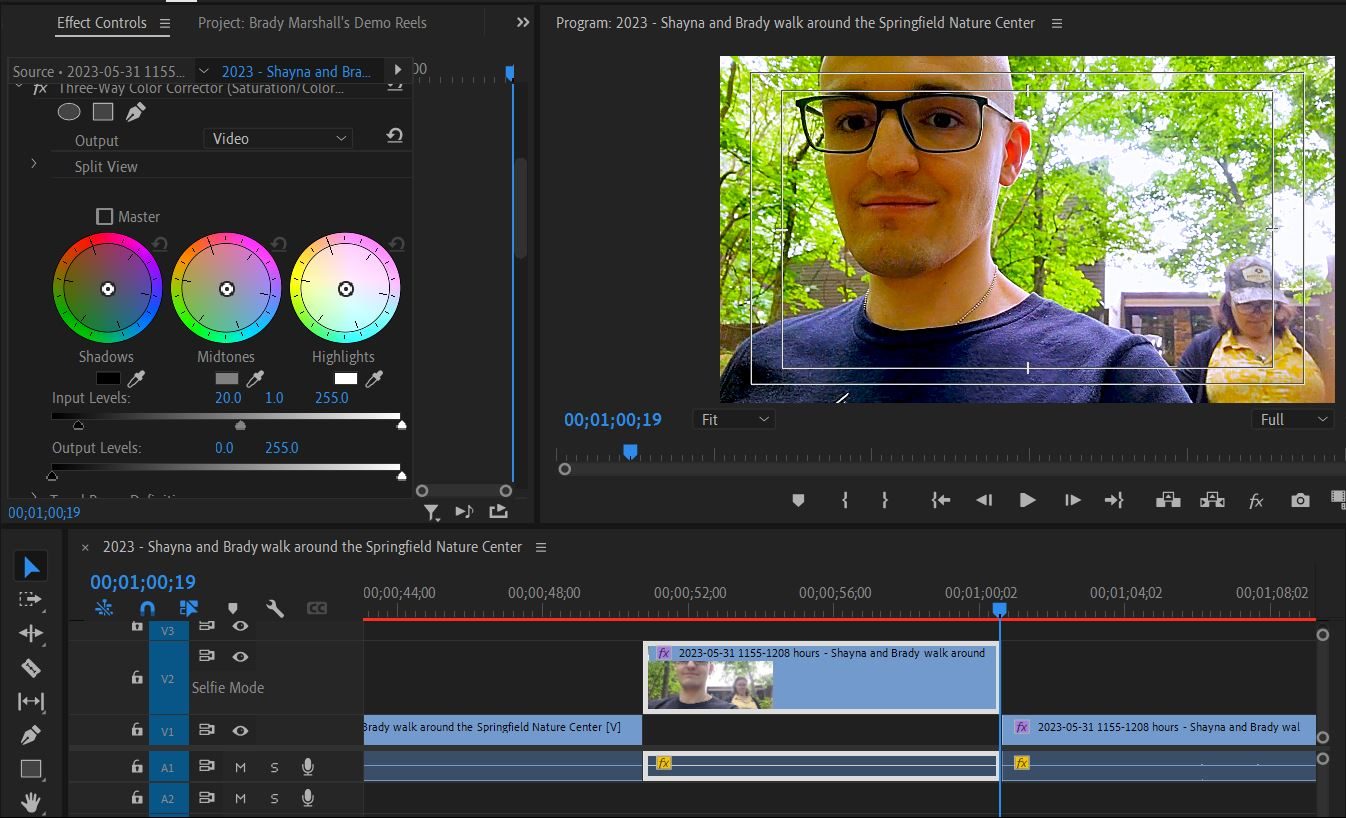Solo the A2 audio track
This screenshot has width=1346, height=818.
[274, 799]
